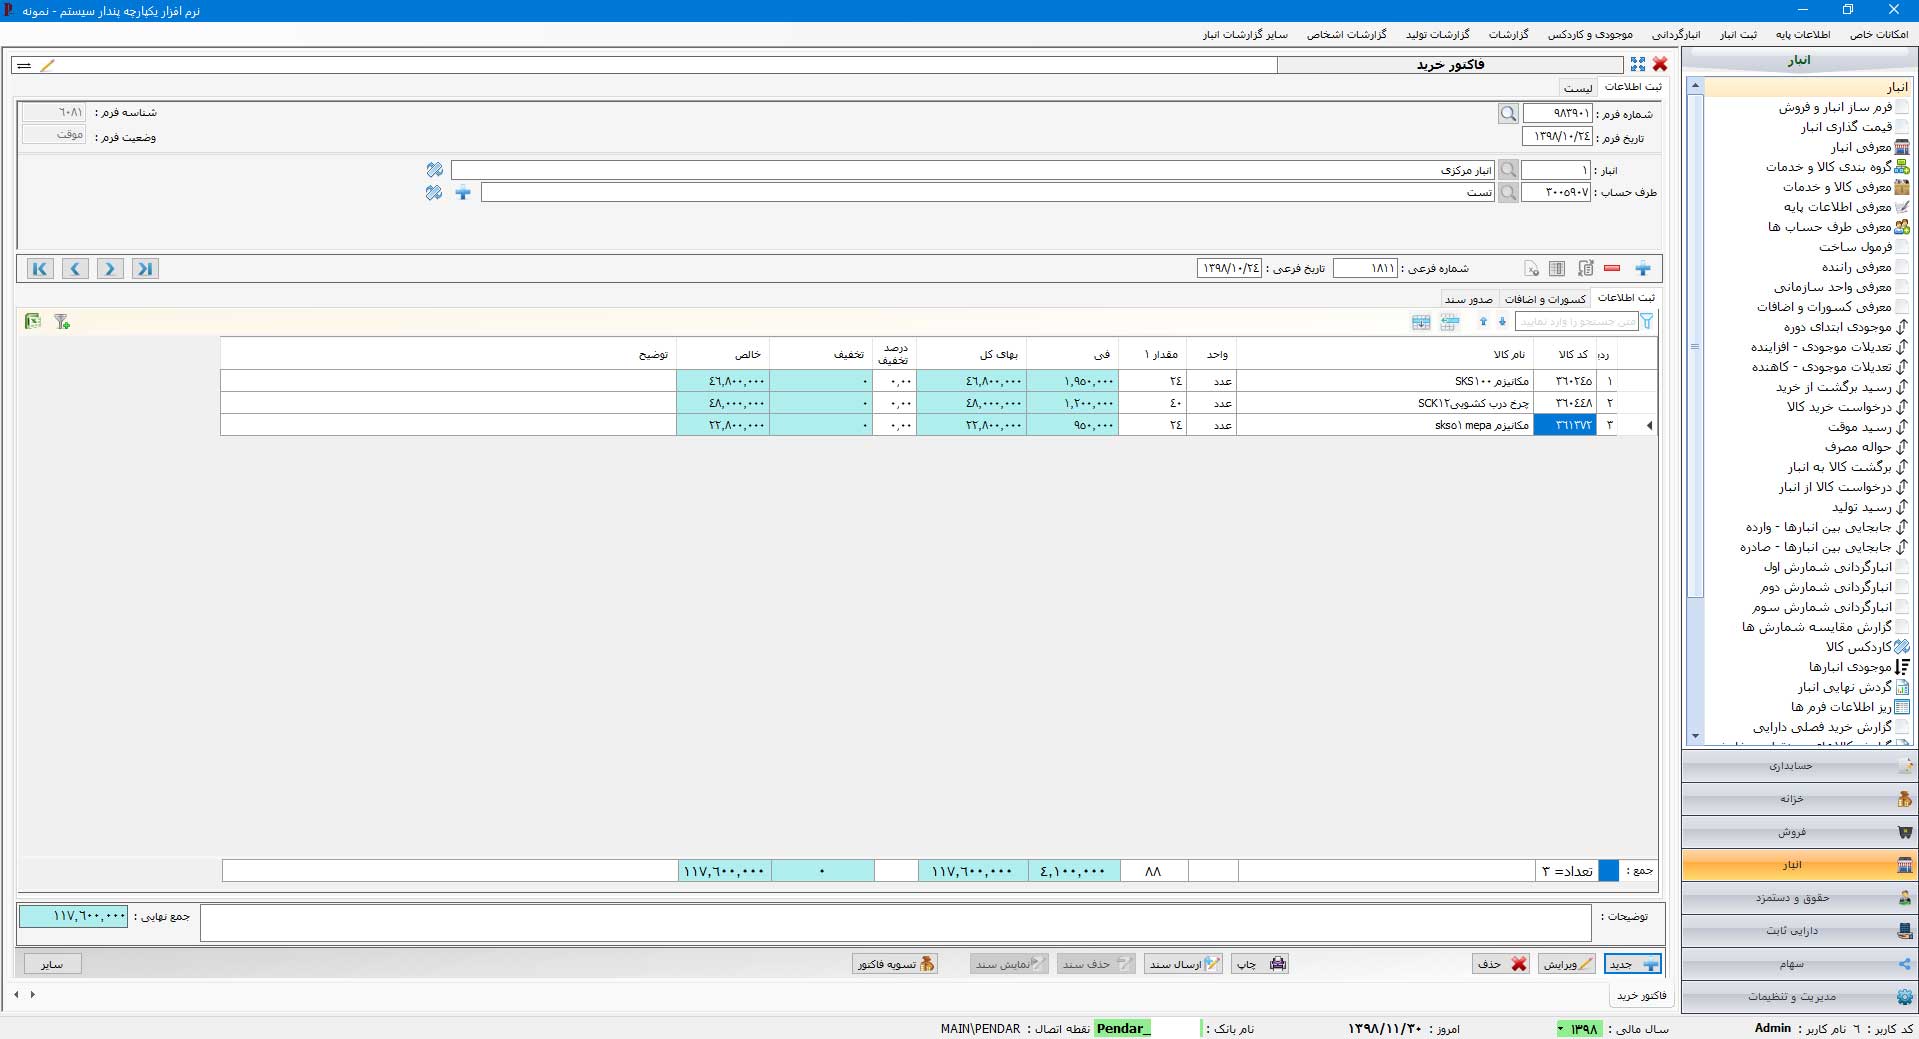The height and width of the screenshot is (1039, 1919).
Task: Open the column layout icon in the sub-number bar
Action: point(1557,268)
